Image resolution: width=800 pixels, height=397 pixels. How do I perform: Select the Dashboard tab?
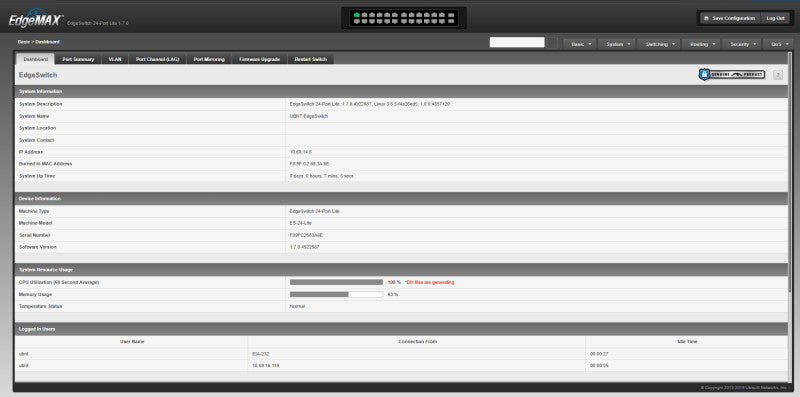click(36, 59)
